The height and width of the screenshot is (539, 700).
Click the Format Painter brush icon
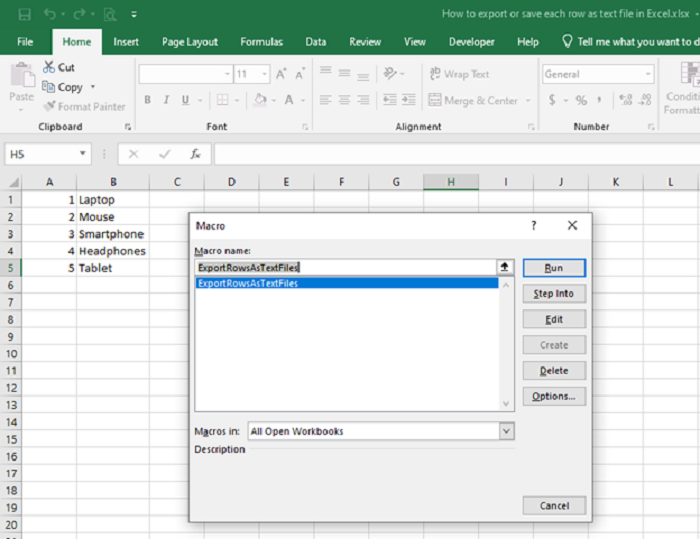(49, 106)
